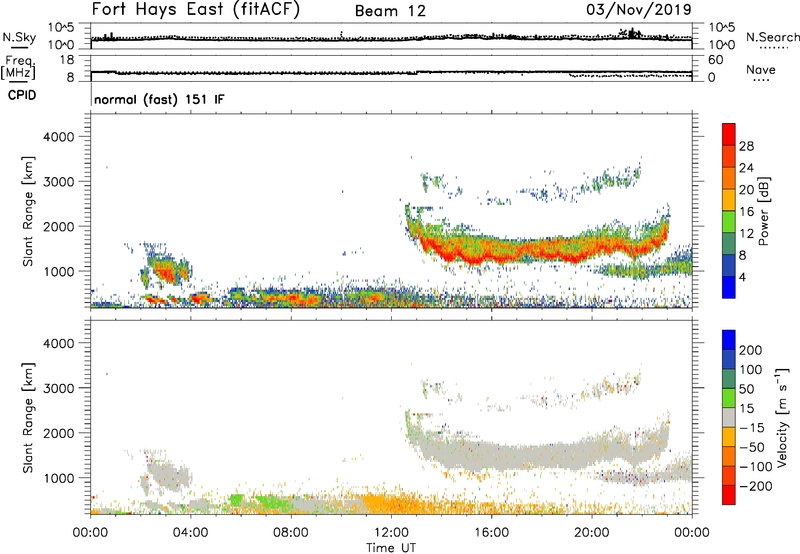
Task: Click the date '03/Nov/2019'
Action: coord(639,9)
